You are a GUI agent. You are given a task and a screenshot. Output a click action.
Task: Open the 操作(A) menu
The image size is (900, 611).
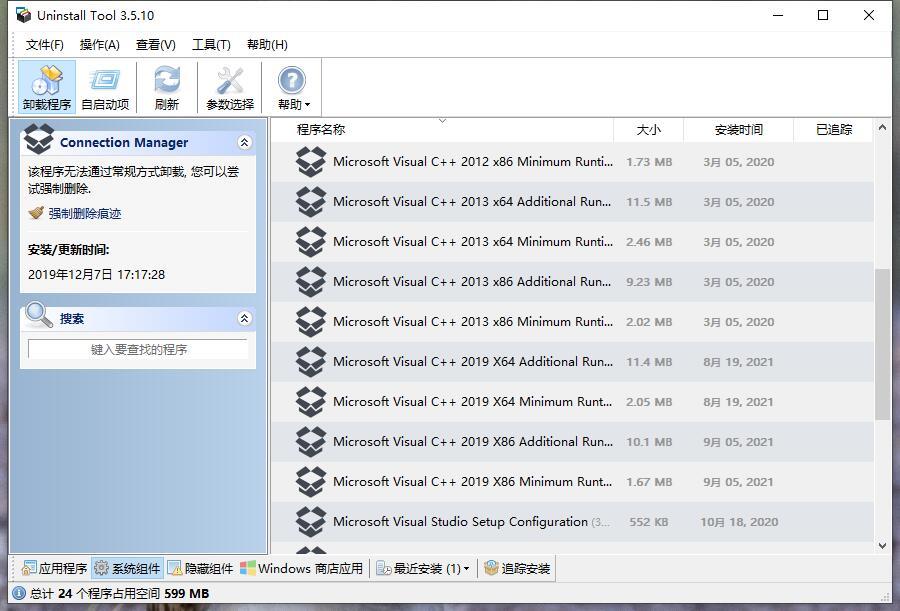click(99, 44)
